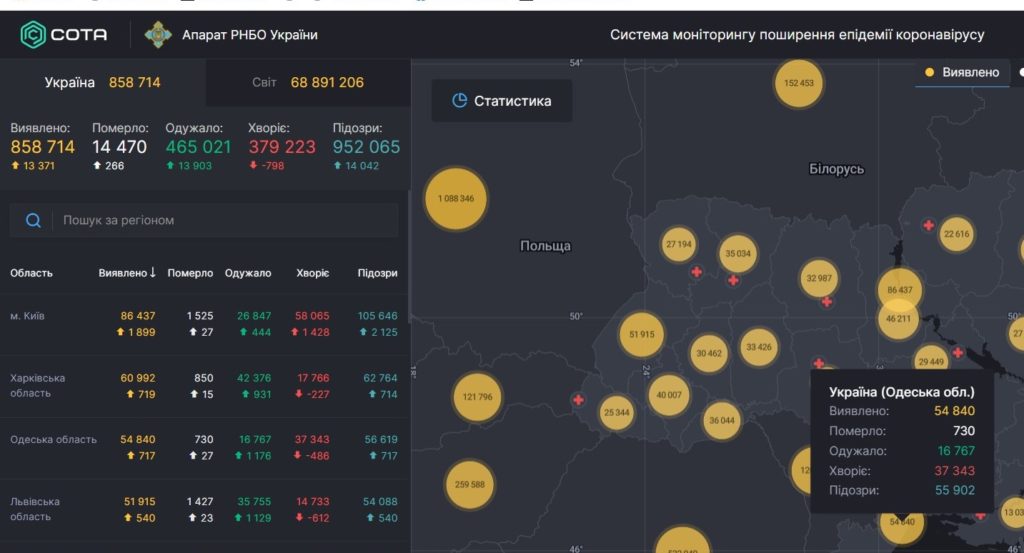Open the Статистика button
1024x553 pixels.
pyautogui.click(x=502, y=101)
